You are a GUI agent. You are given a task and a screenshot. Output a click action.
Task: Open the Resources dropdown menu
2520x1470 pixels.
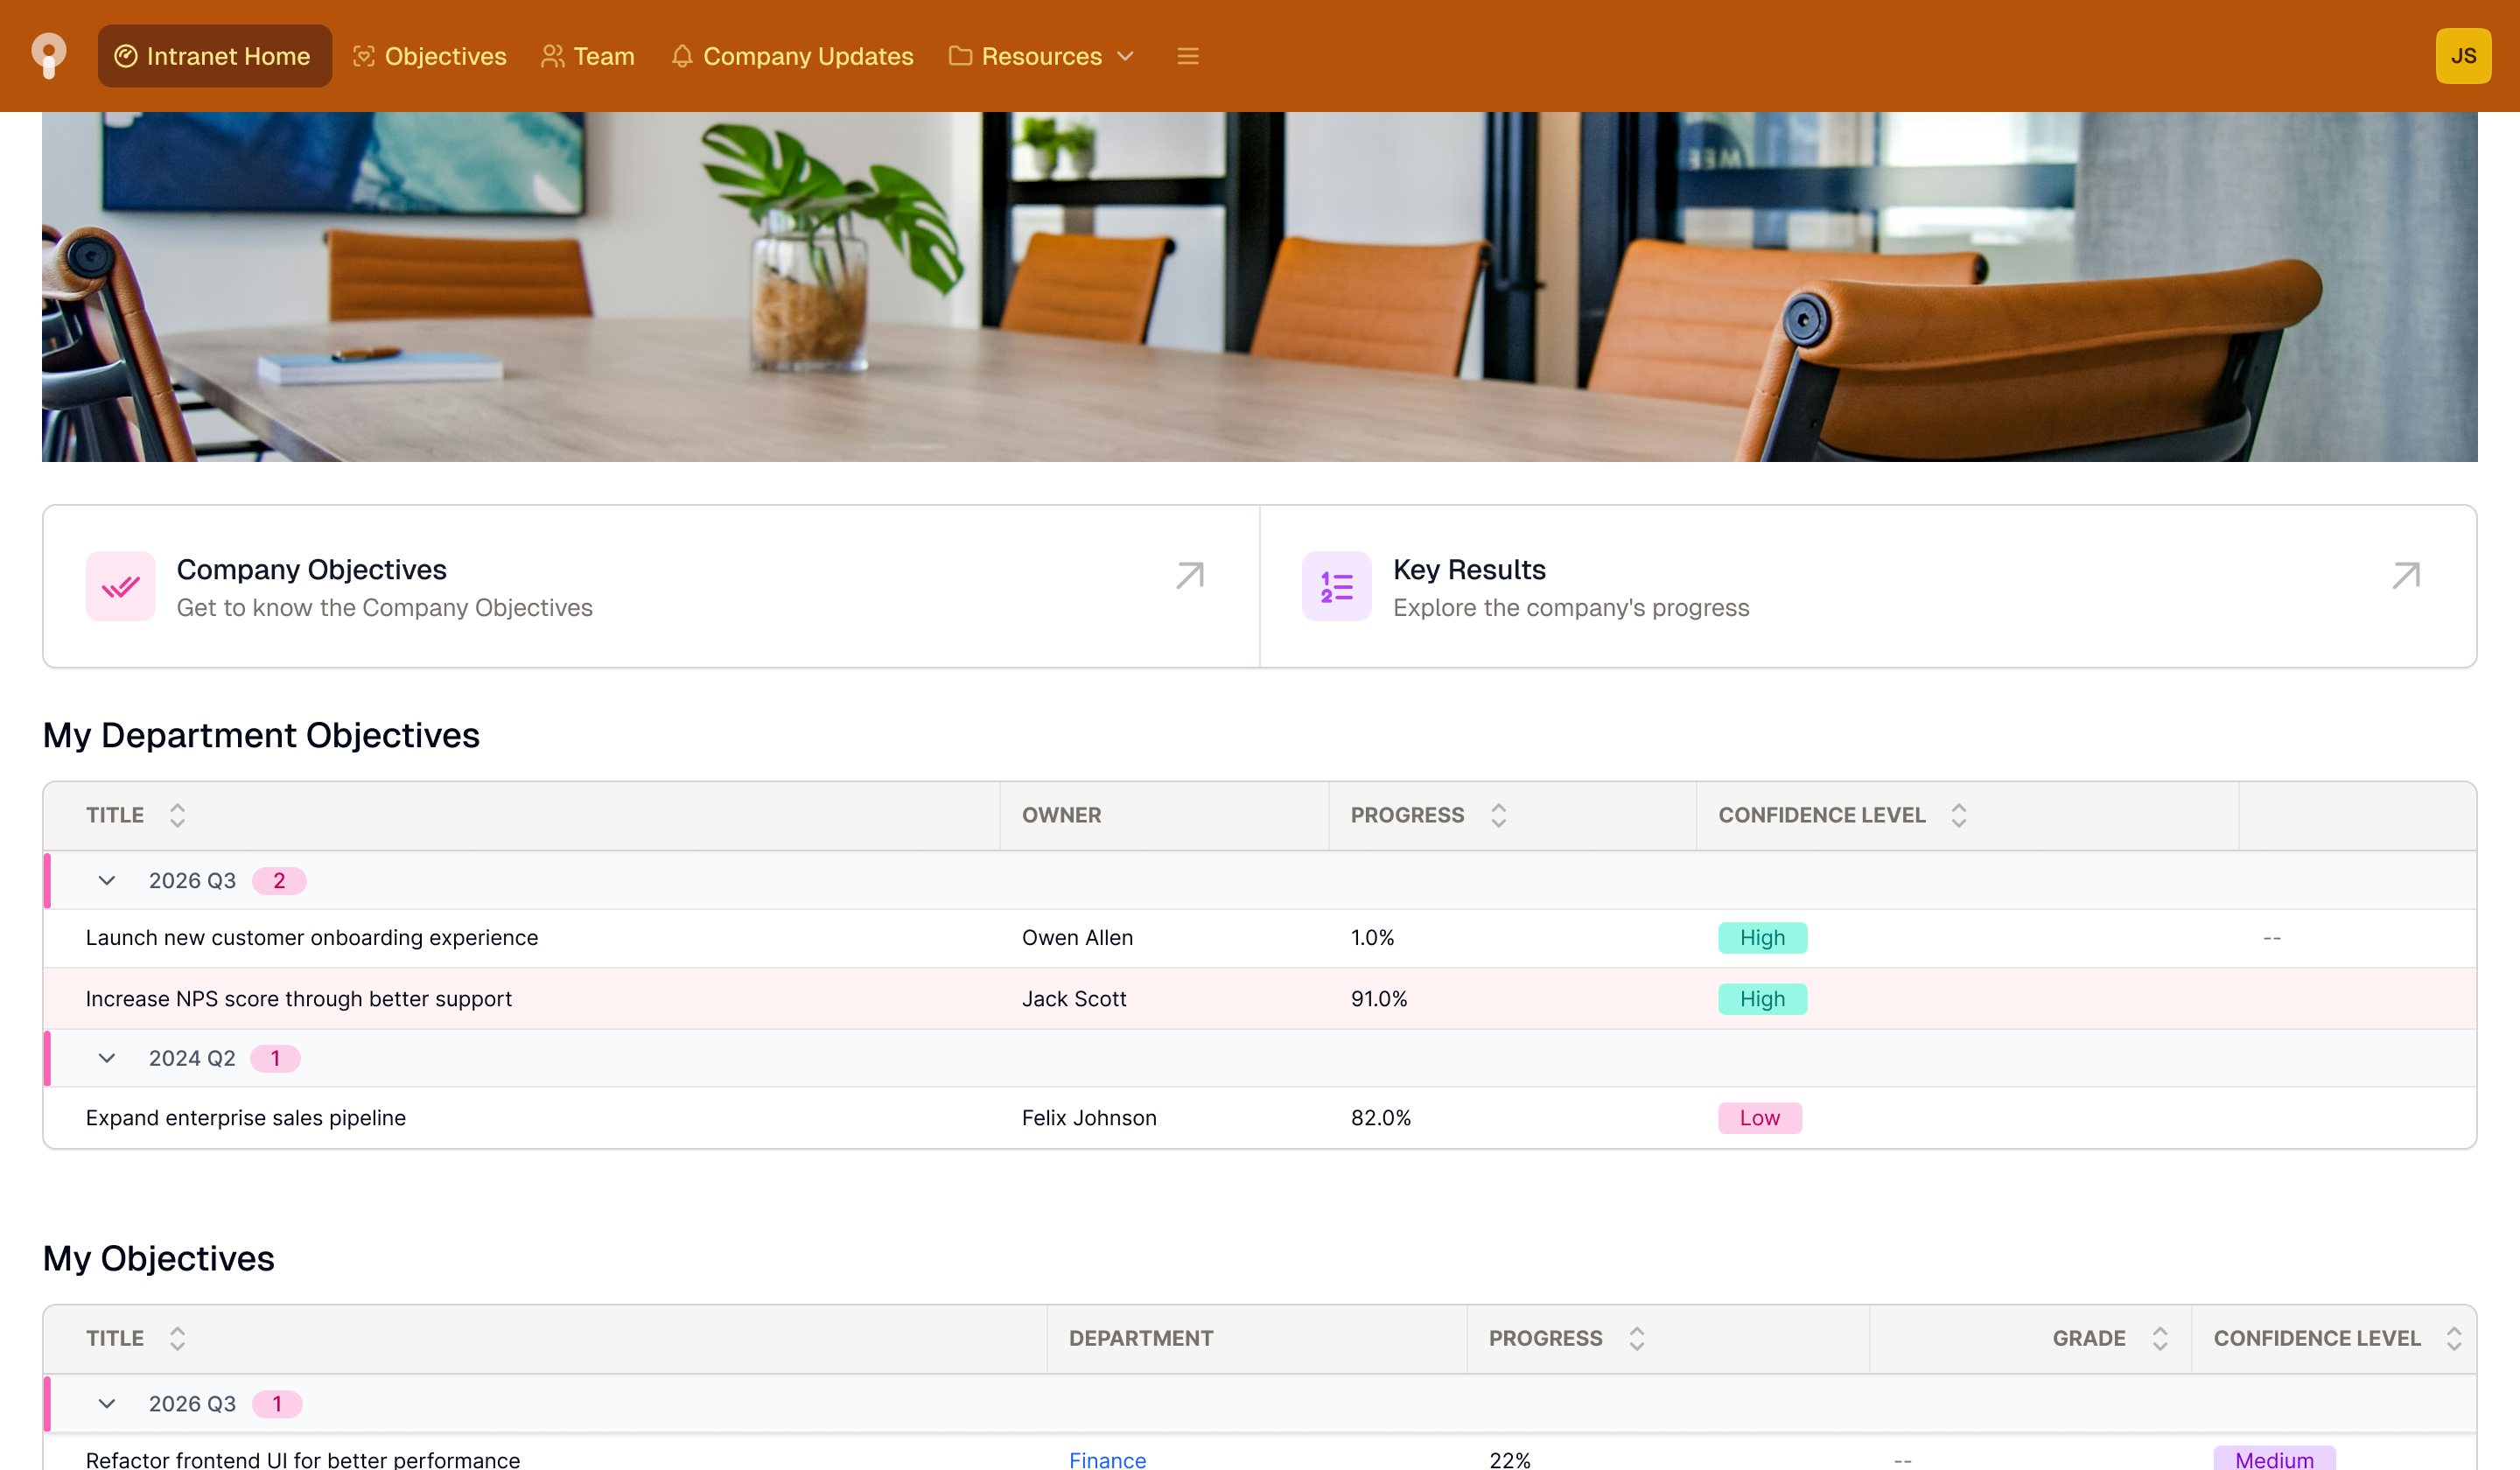(1041, 56)
